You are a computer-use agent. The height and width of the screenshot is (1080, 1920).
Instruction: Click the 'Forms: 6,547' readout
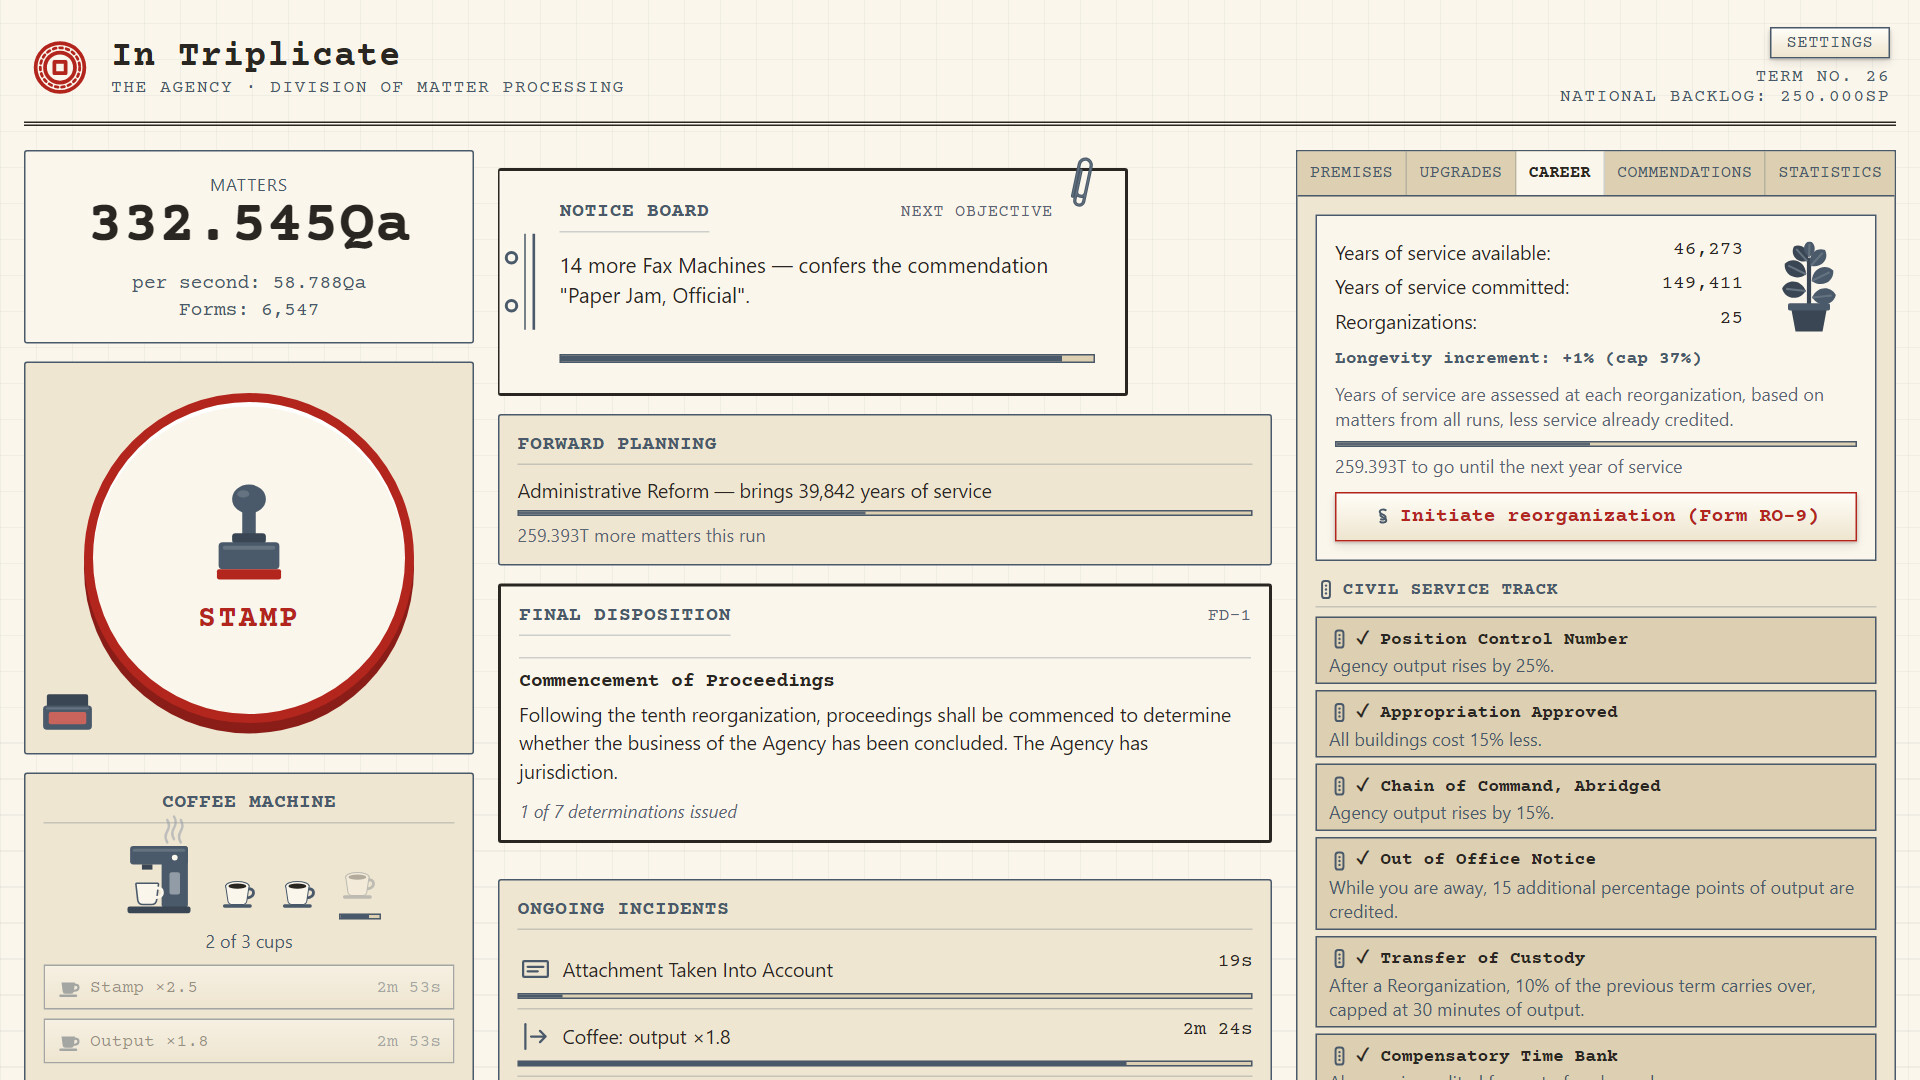click(x=249, y=310)
